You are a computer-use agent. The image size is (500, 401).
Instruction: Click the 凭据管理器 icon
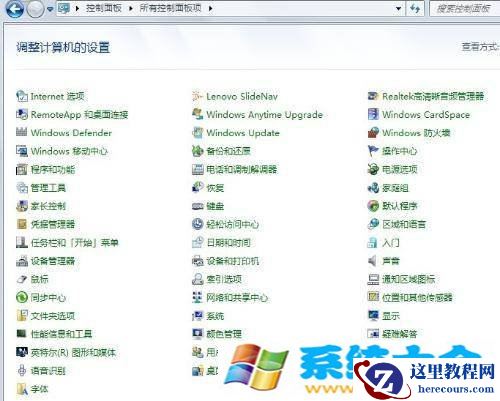[x=22, y=224]
